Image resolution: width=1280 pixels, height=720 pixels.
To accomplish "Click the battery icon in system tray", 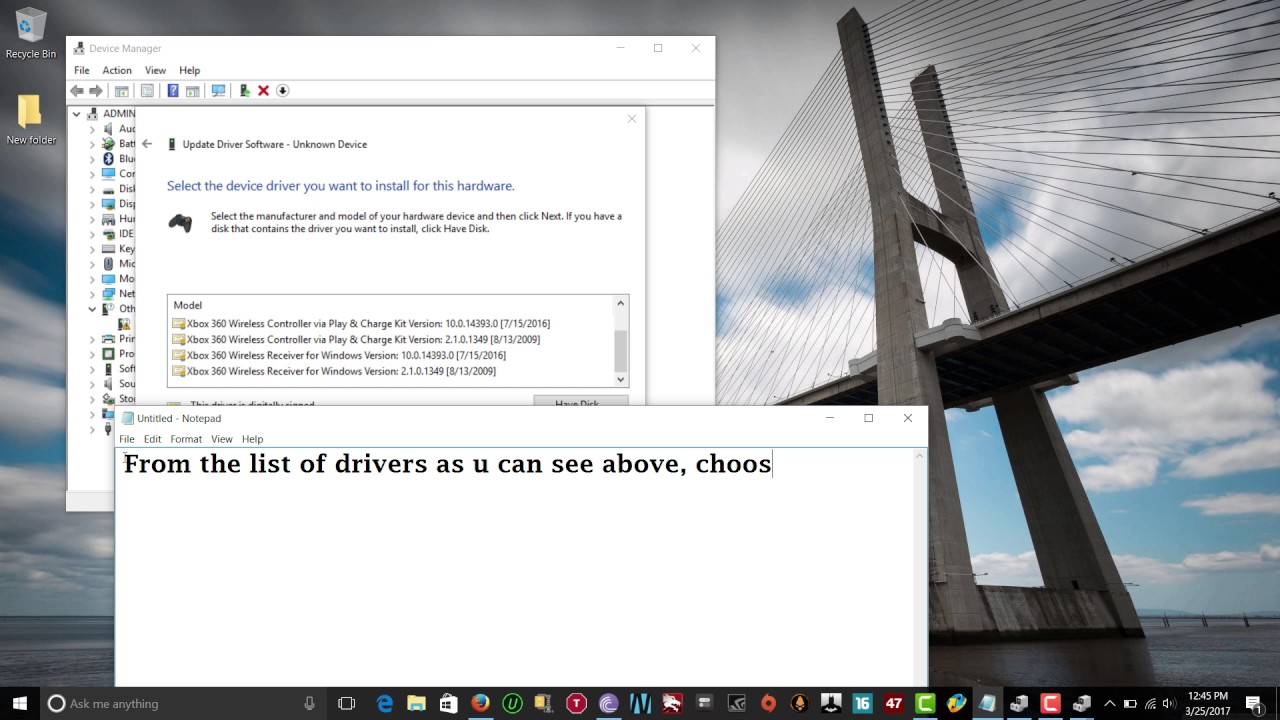I will tap(1131, 704).
